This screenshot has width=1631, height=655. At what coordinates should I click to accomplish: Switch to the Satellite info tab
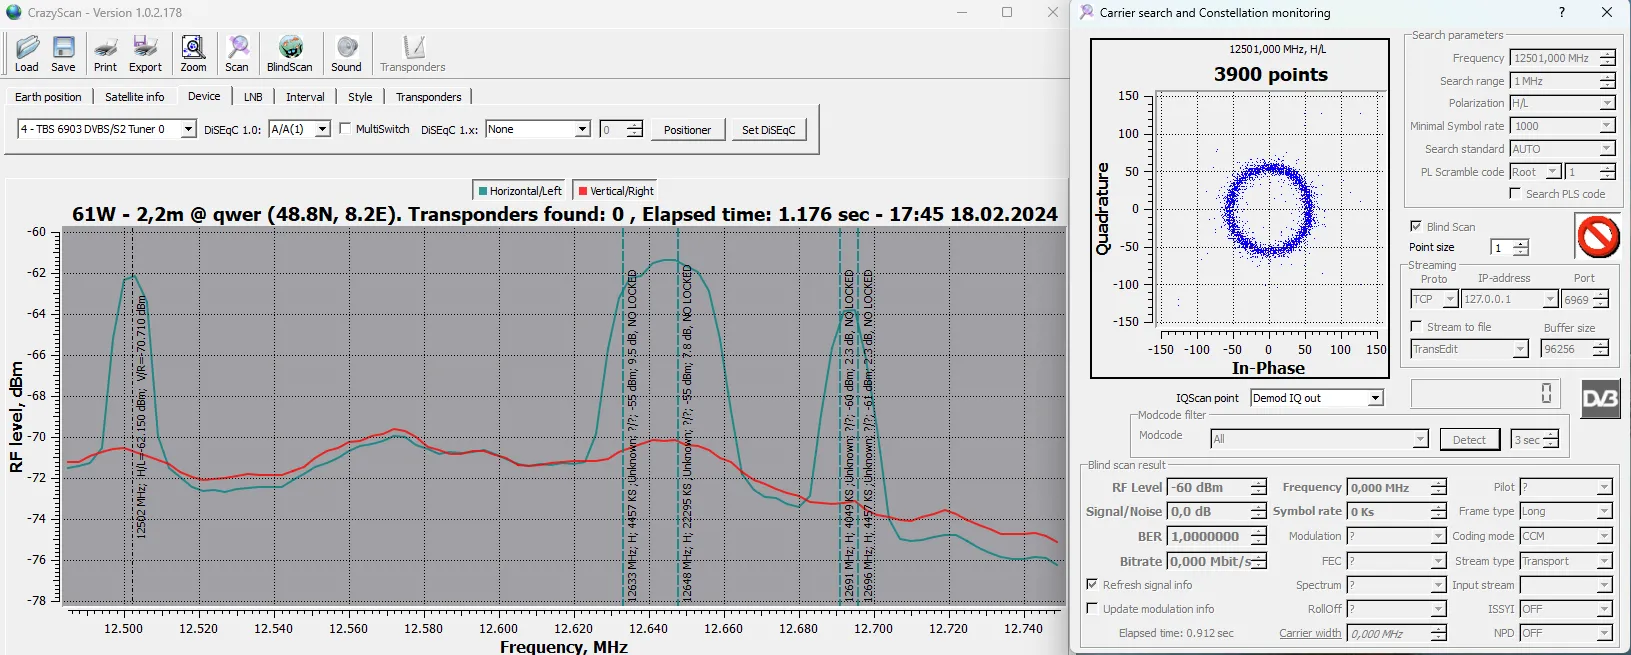click(x=134, y=97)
